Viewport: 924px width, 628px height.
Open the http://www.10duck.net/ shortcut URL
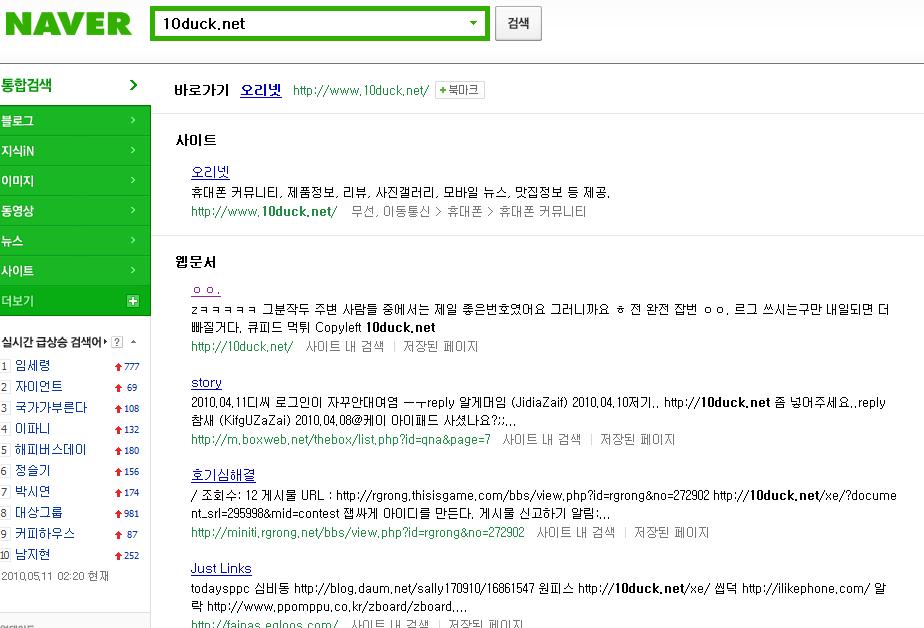point(361,90)
